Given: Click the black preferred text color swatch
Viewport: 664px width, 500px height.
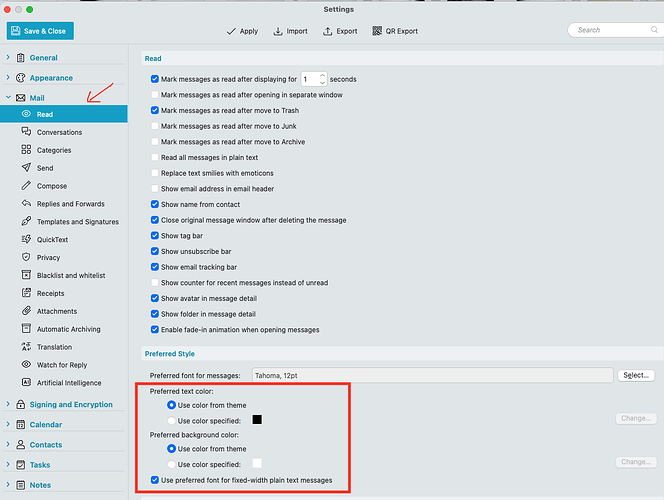Looking at the screenshot, I should (x=257, y=420).
